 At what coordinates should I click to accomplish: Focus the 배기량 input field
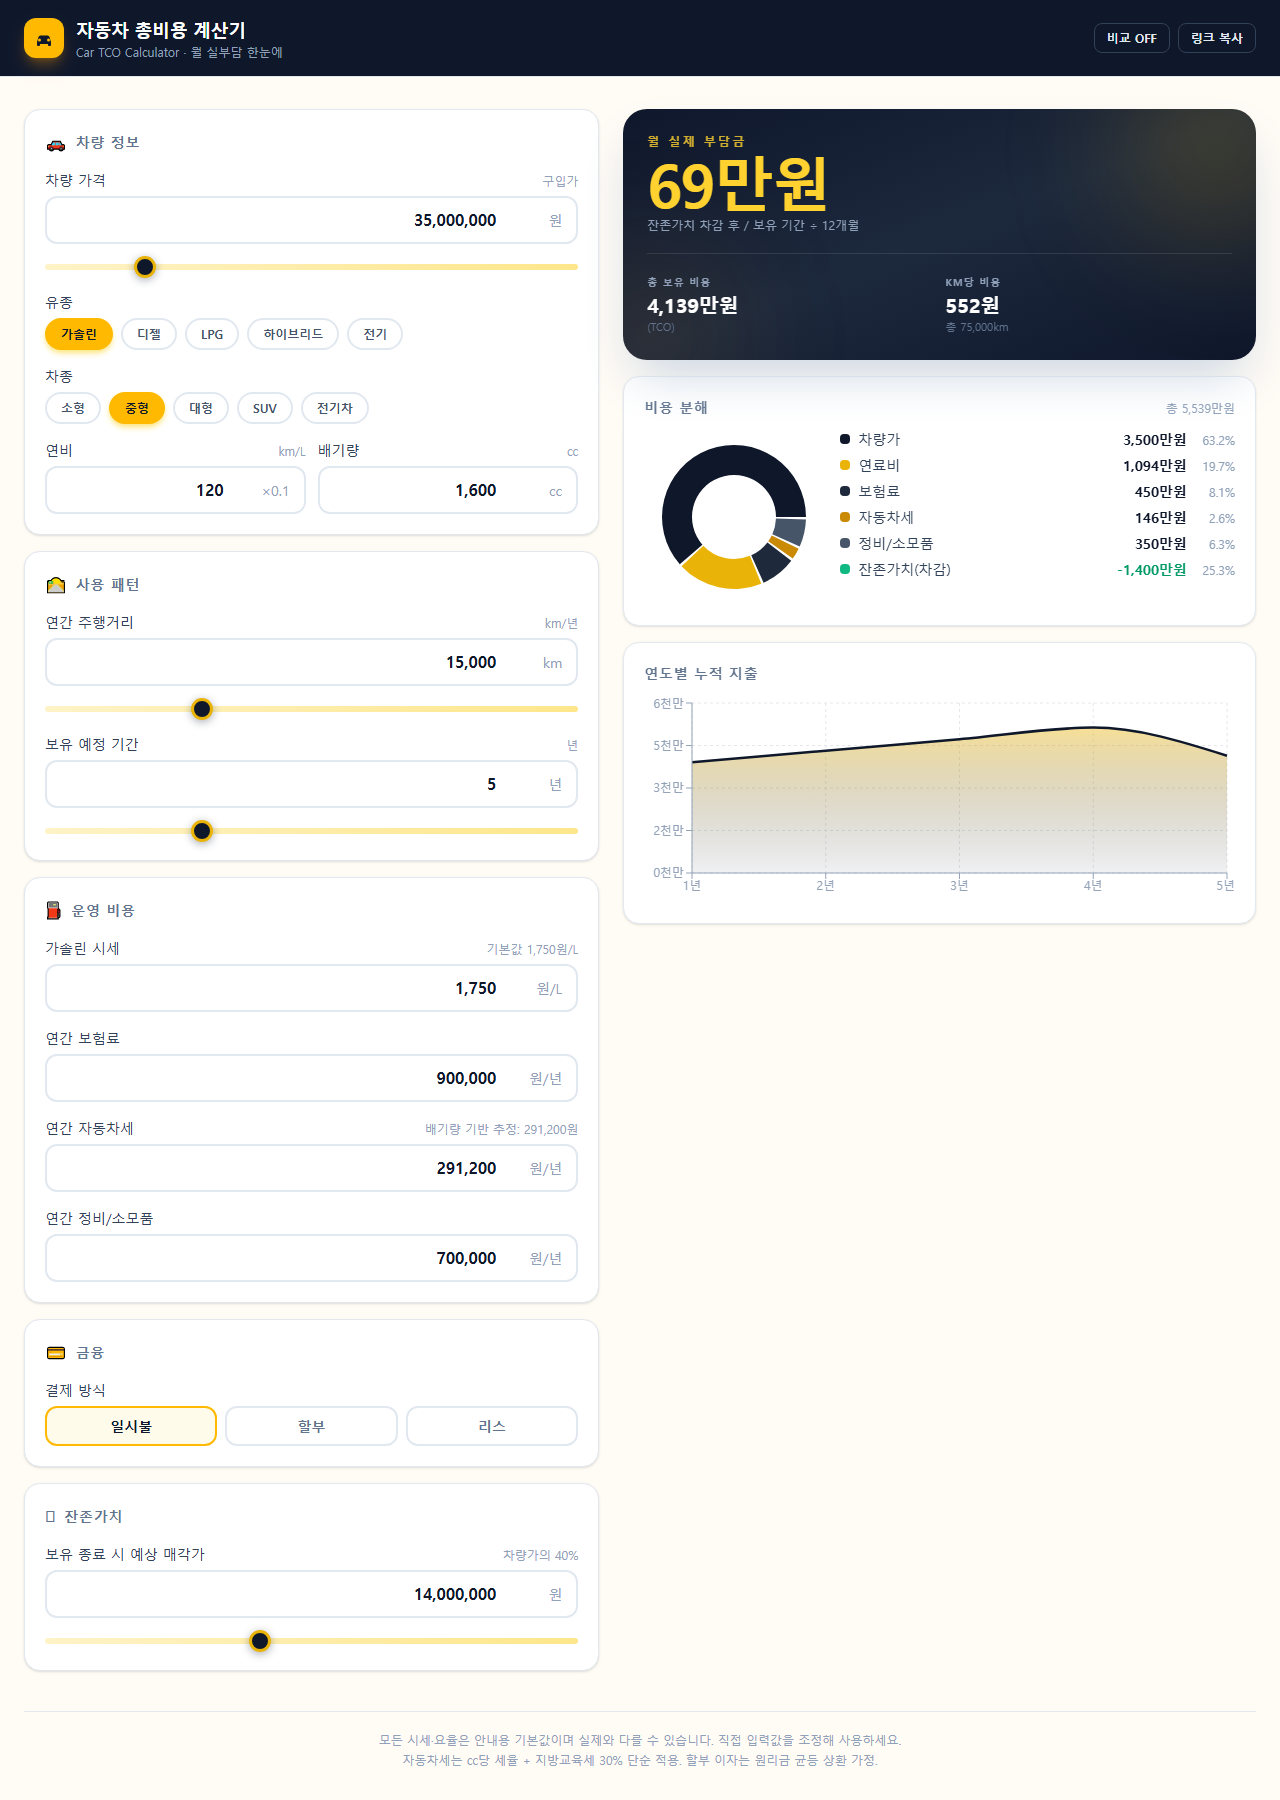(x=448, y=490)
